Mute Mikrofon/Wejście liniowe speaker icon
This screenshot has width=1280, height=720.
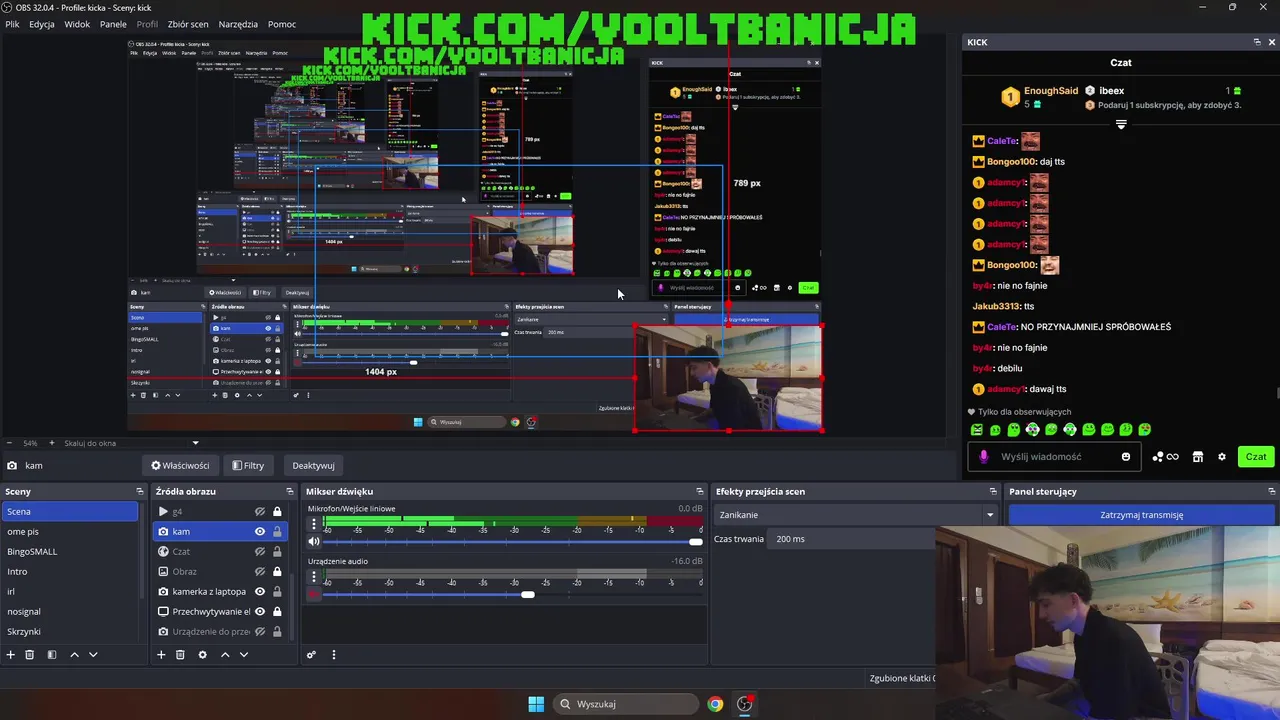click(314, 541)
